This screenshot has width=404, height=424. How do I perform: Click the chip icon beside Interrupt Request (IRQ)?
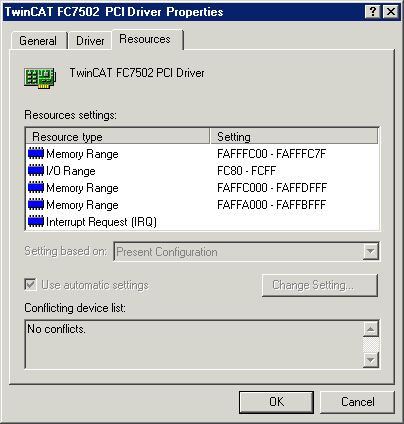click(36, 222)
